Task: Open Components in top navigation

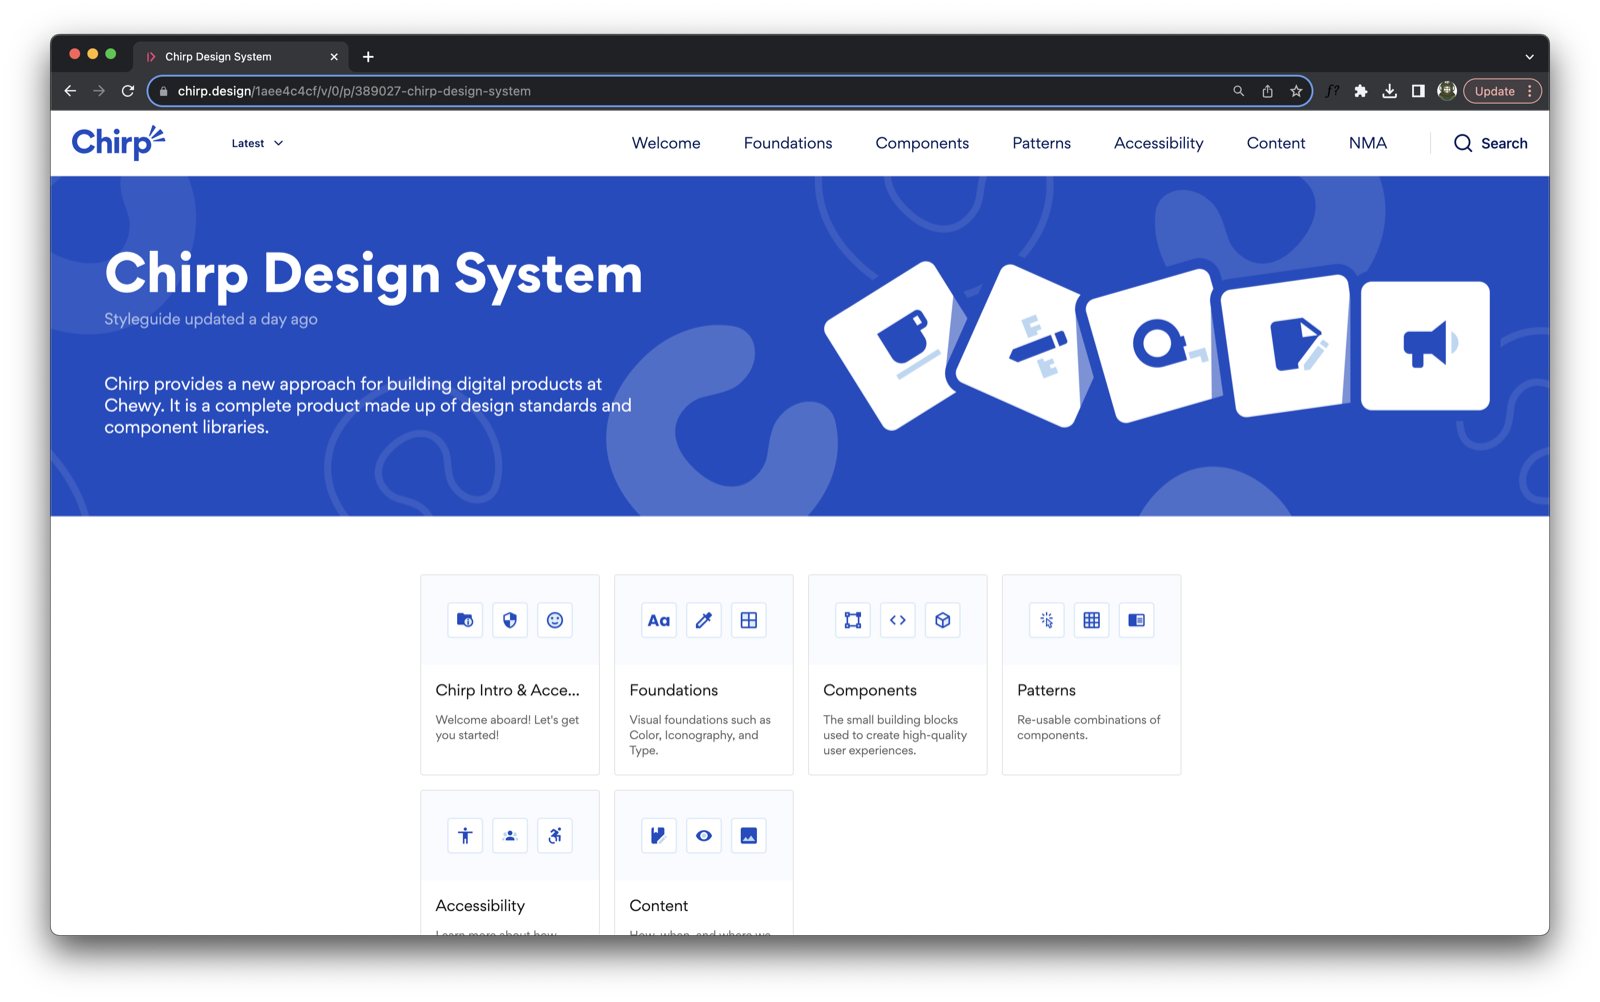Action: tap(922, 143)
